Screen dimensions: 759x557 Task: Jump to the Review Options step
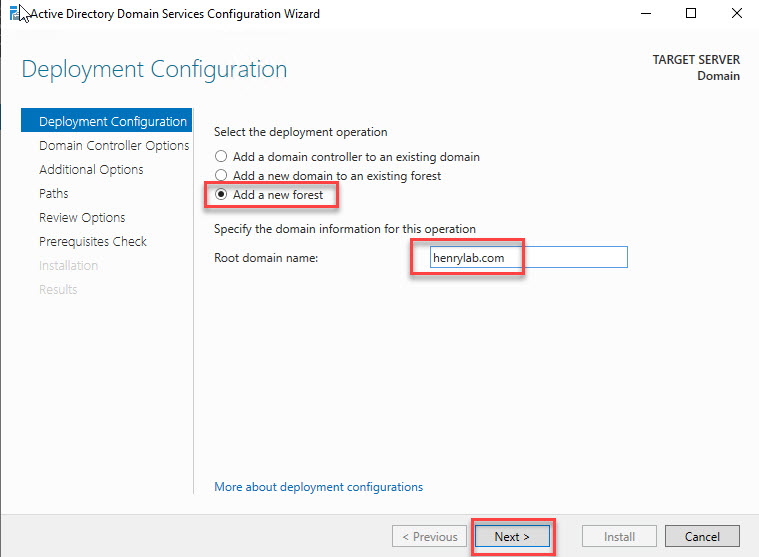click(x=82, y=218)
